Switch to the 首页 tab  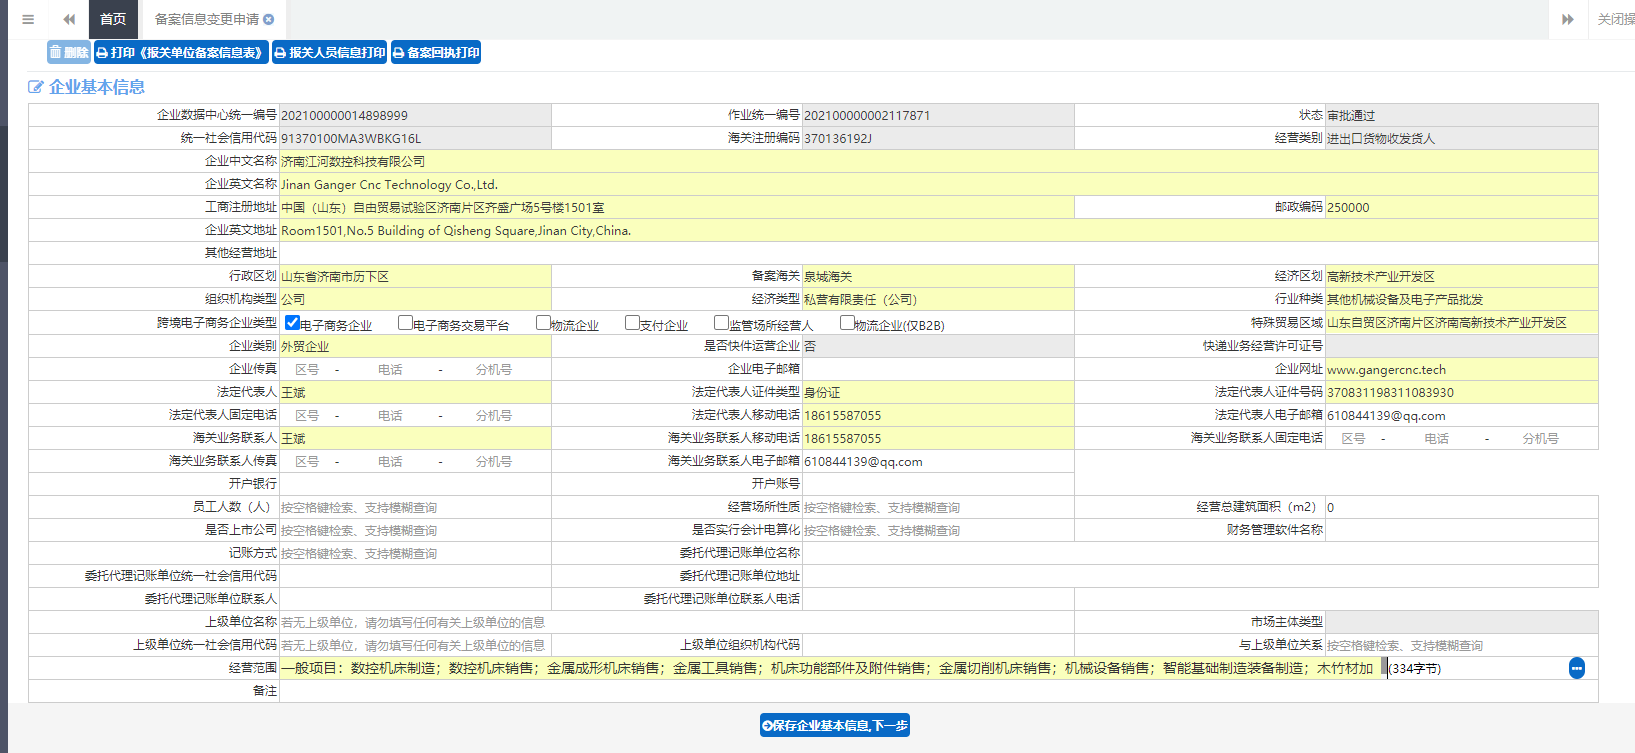[113, 19]
